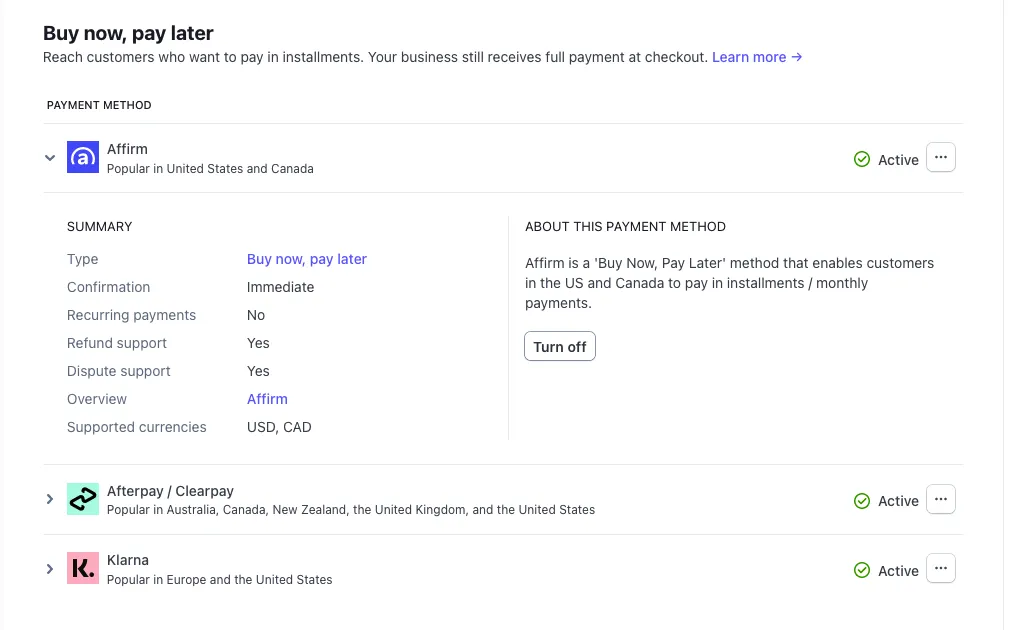The height and width of the screenshot is (630, 1009).
Task: Click the Affirm row title text
Action: coord(127,149)
